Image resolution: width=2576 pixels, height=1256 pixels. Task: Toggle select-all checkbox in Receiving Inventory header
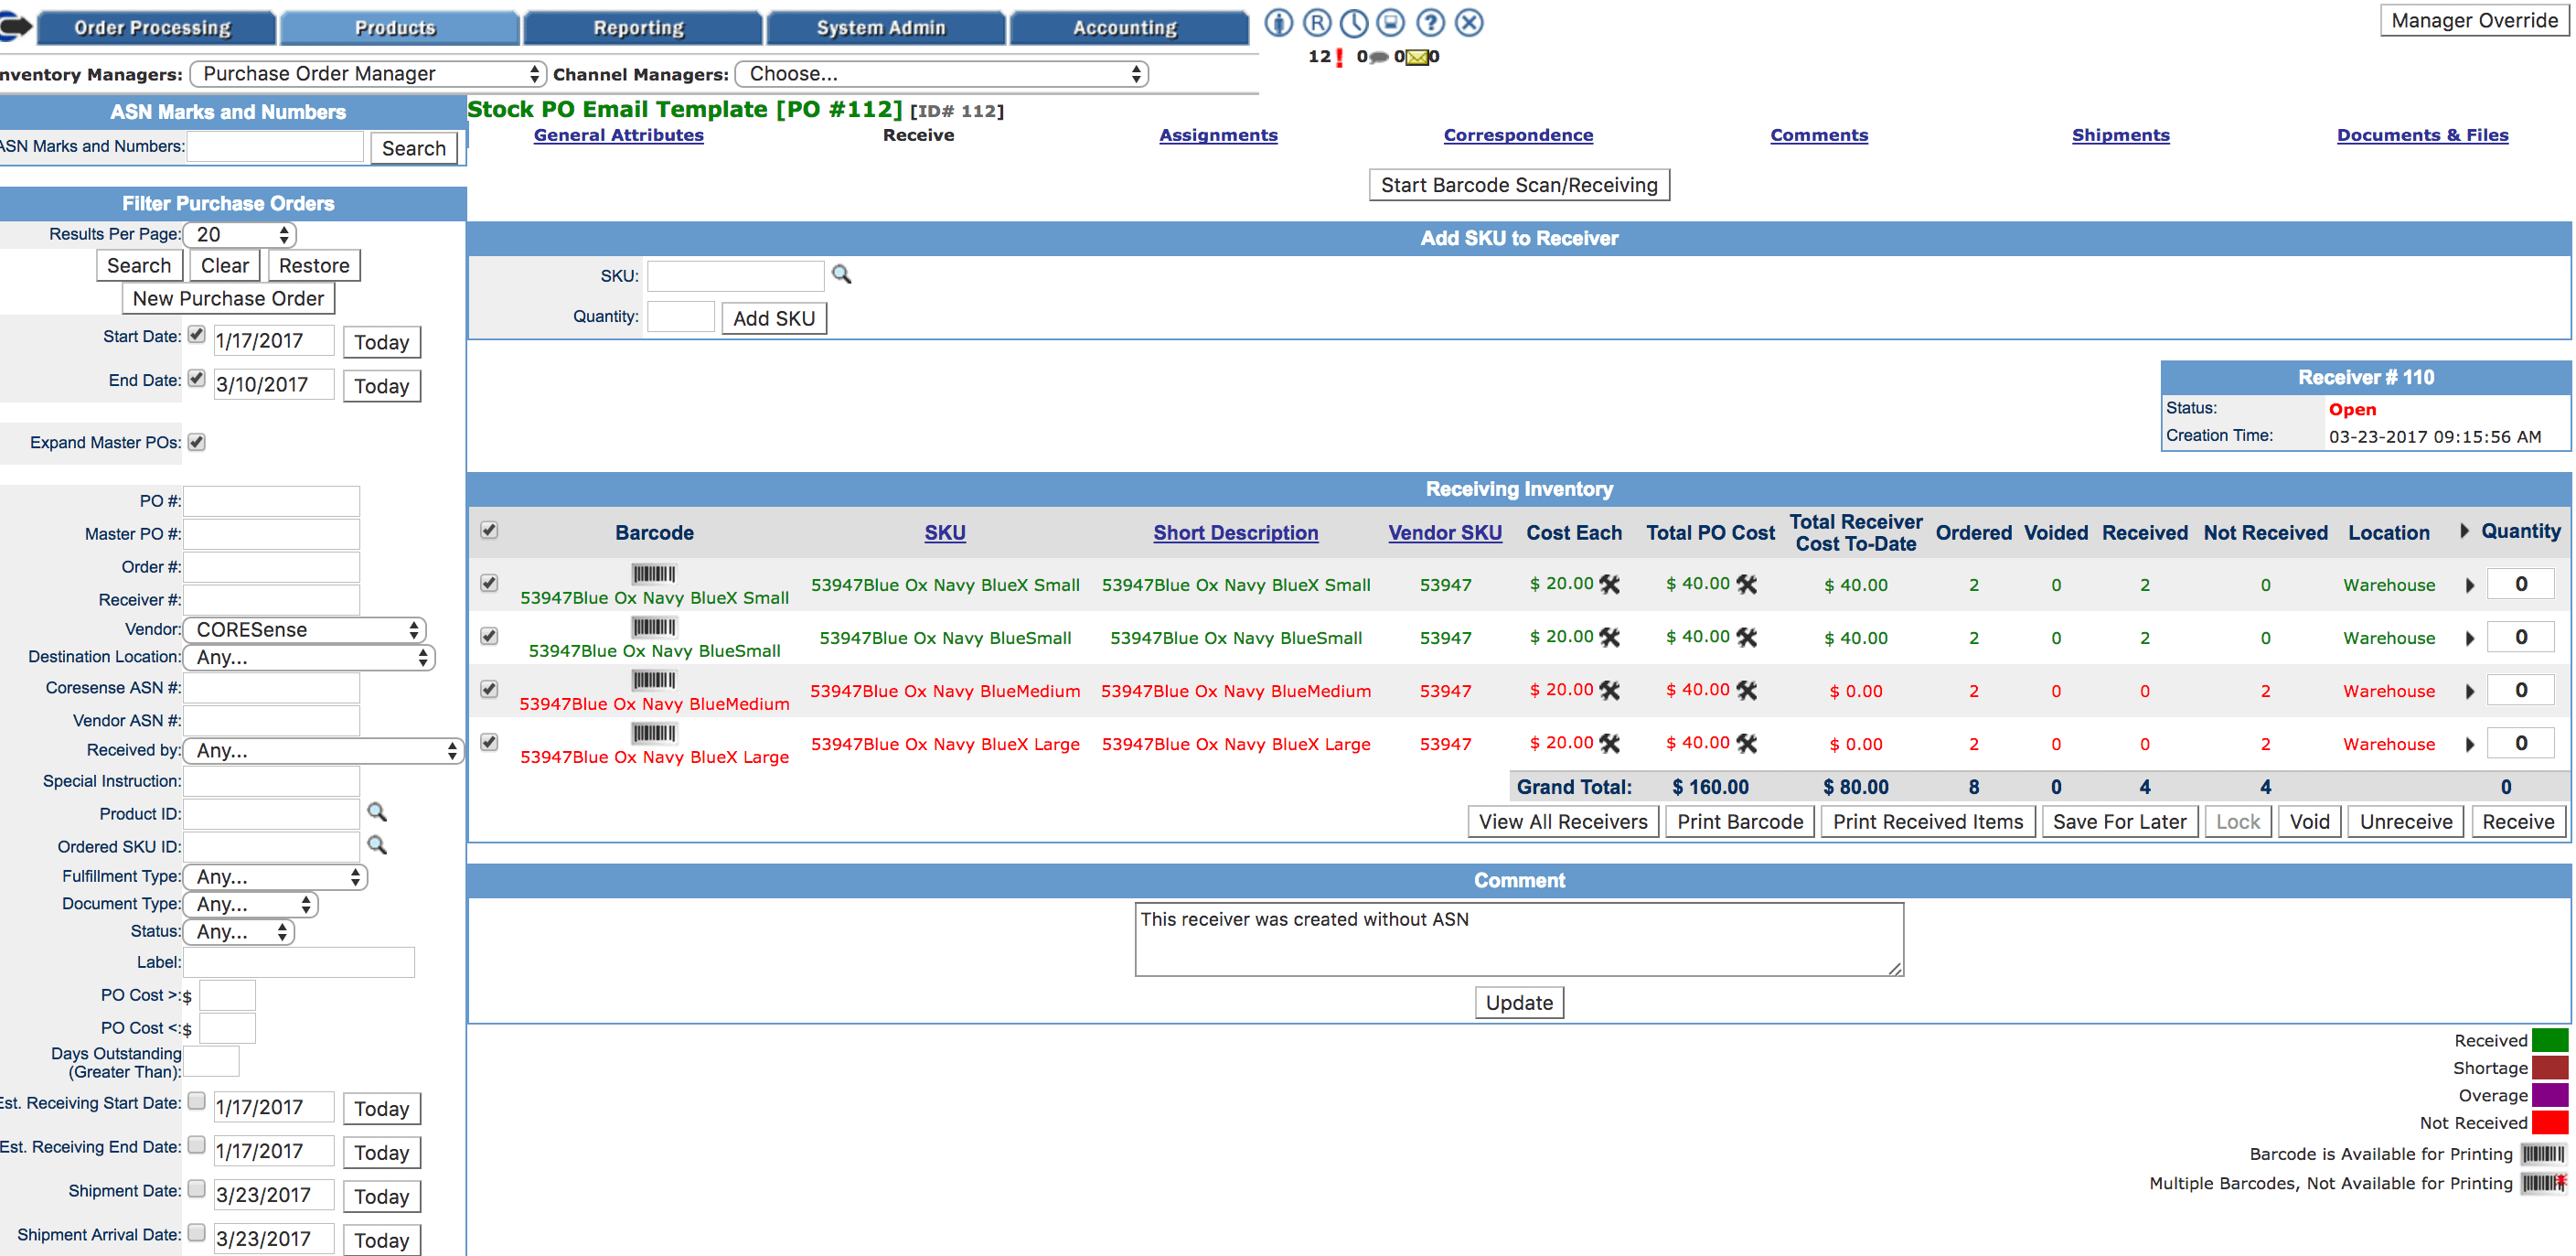click(x=489, y=530)
